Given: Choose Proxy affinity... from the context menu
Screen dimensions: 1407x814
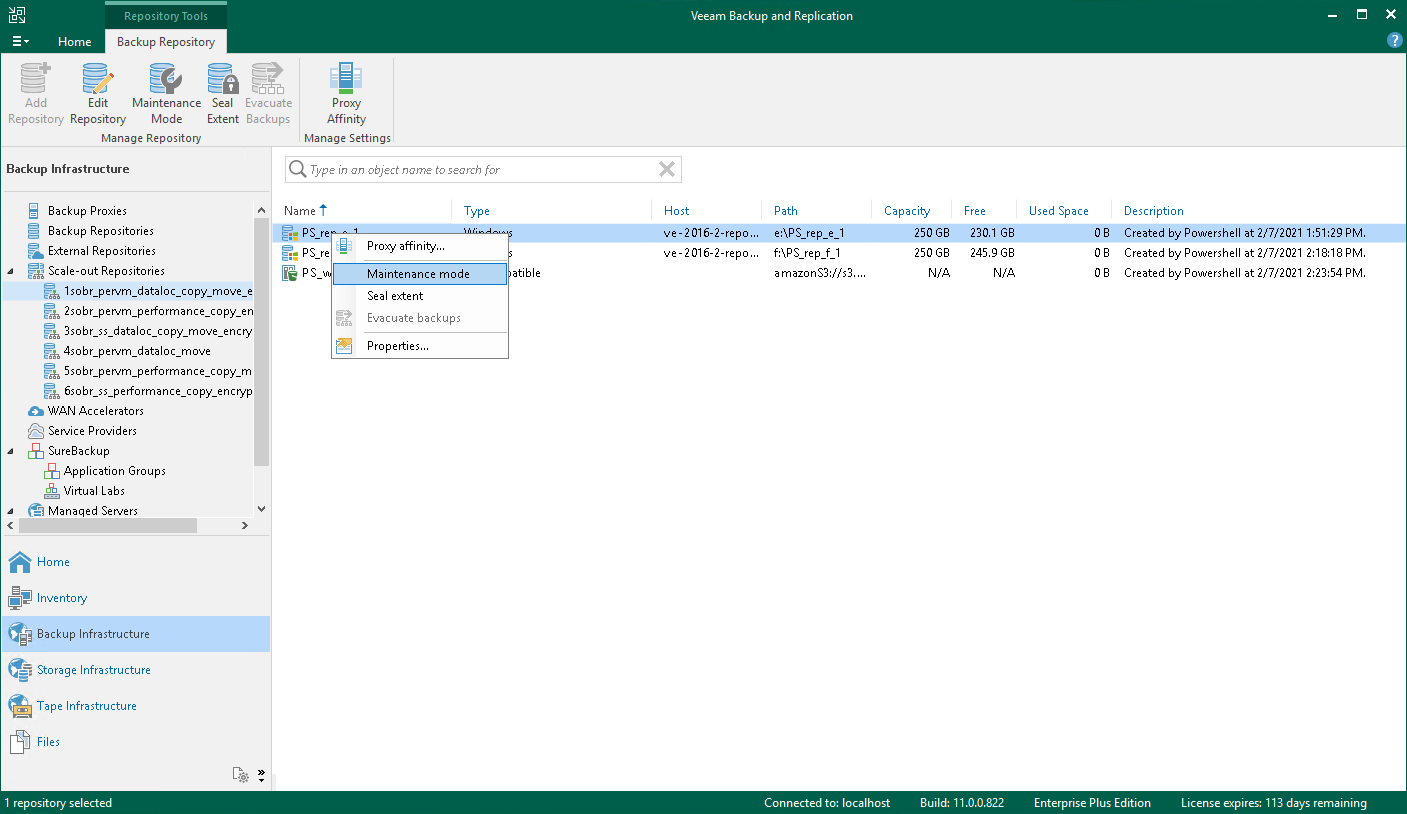Looking at the screenshot, I should pos(420,246).
